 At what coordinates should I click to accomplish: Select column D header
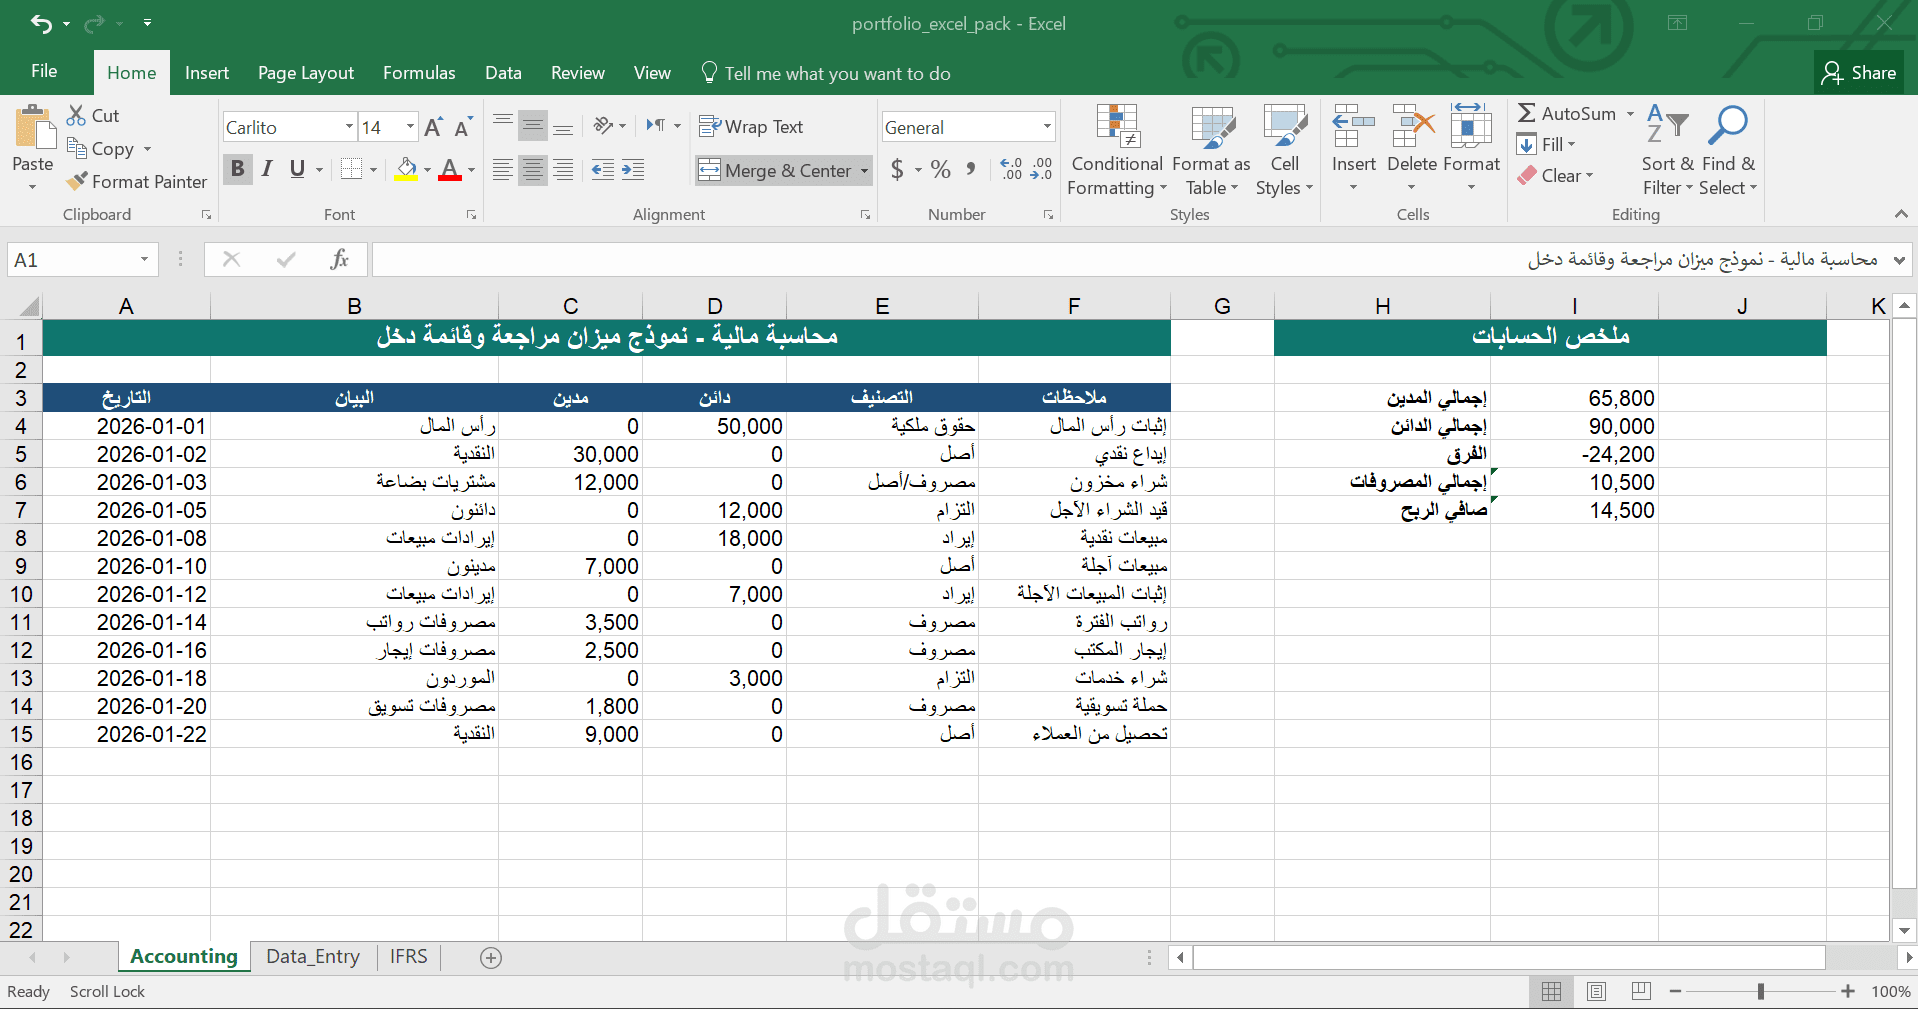pos(714,306)
